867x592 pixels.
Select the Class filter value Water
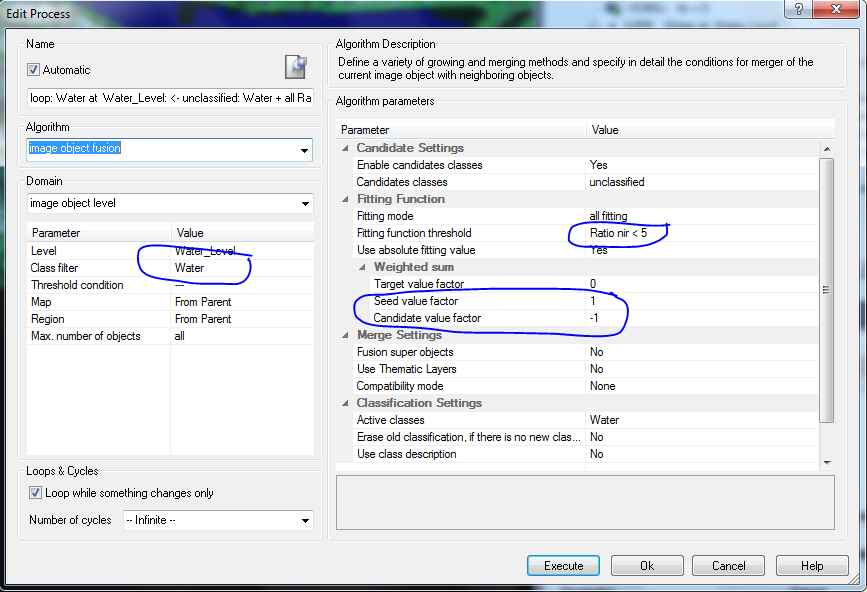point(242,268)
